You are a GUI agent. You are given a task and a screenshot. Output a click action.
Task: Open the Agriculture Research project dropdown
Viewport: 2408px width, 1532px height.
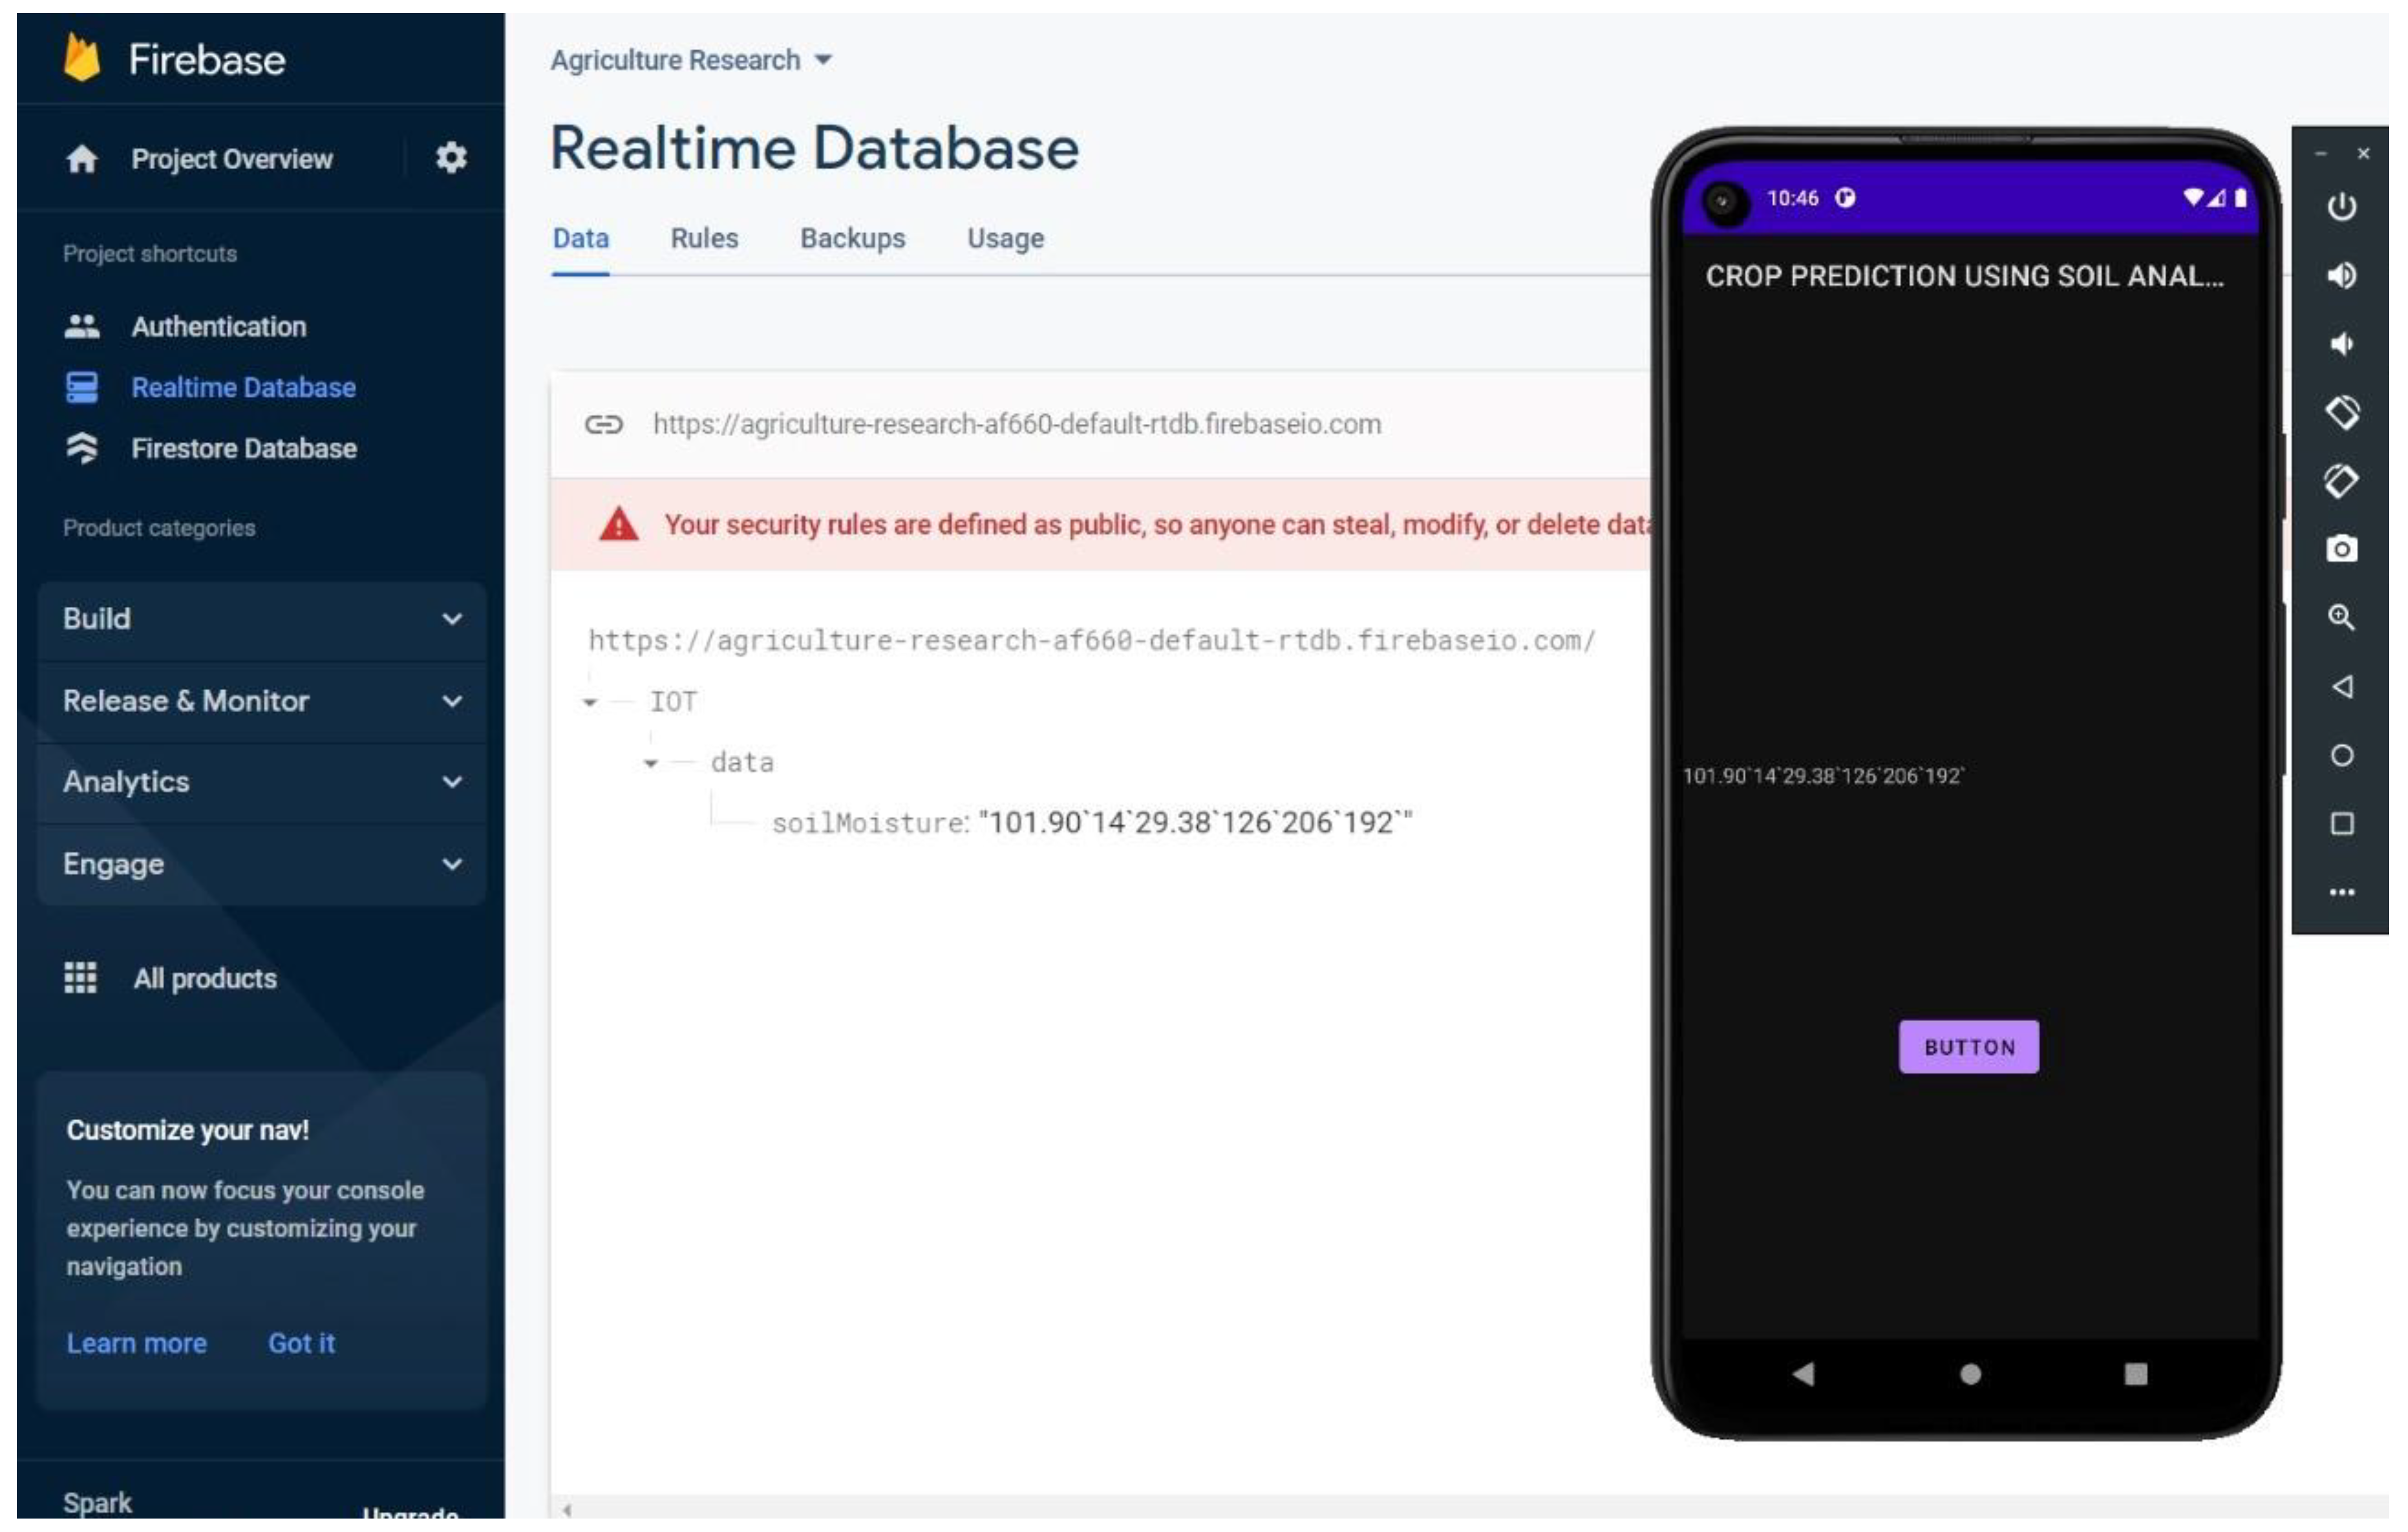tap(691, 60)
